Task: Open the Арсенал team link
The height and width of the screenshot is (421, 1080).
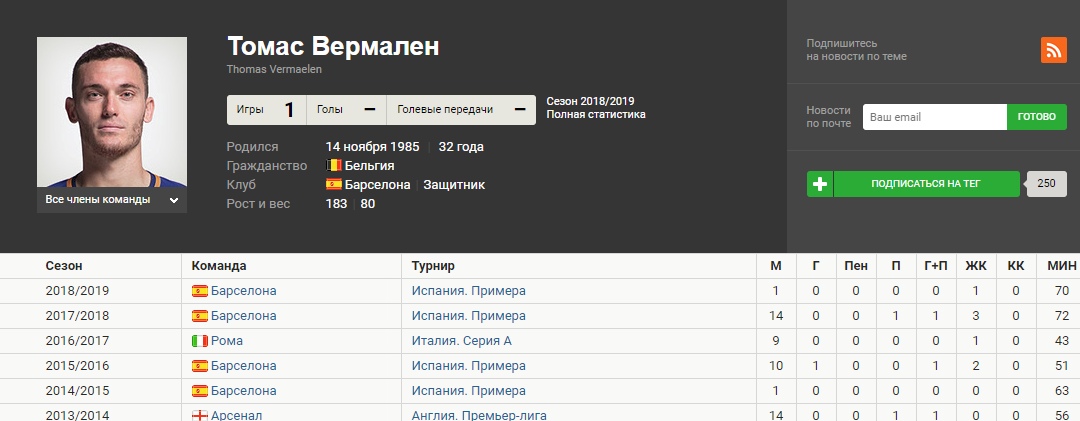Action: (x=236, y=415)
